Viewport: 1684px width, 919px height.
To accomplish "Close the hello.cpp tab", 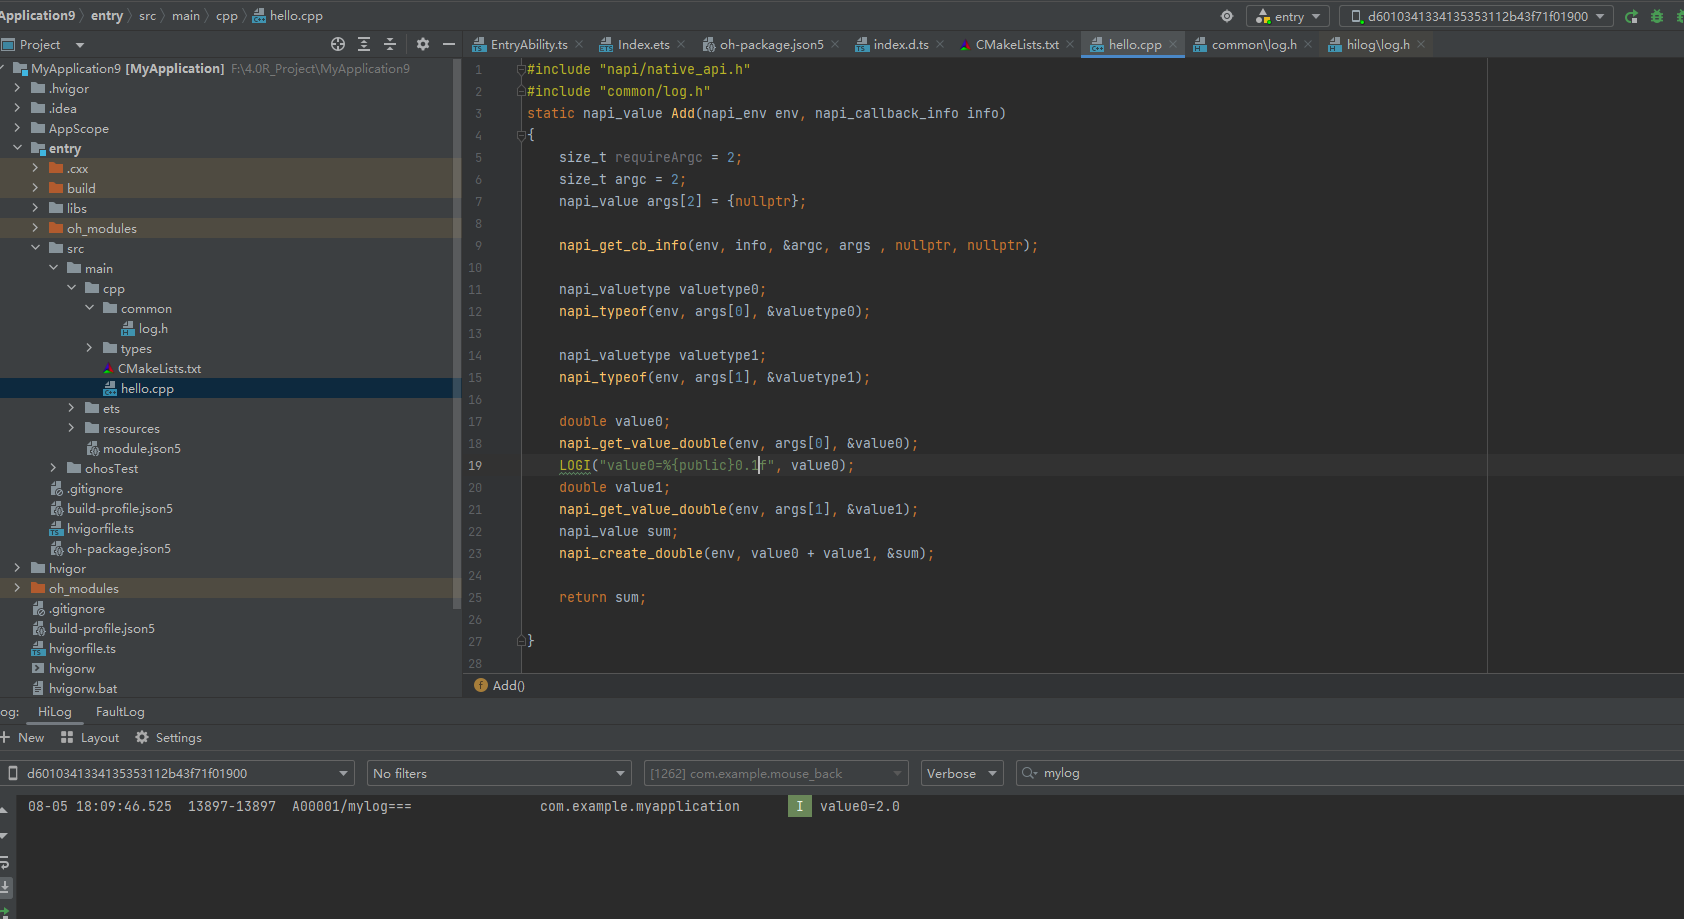I will (x=1173, y=44).
